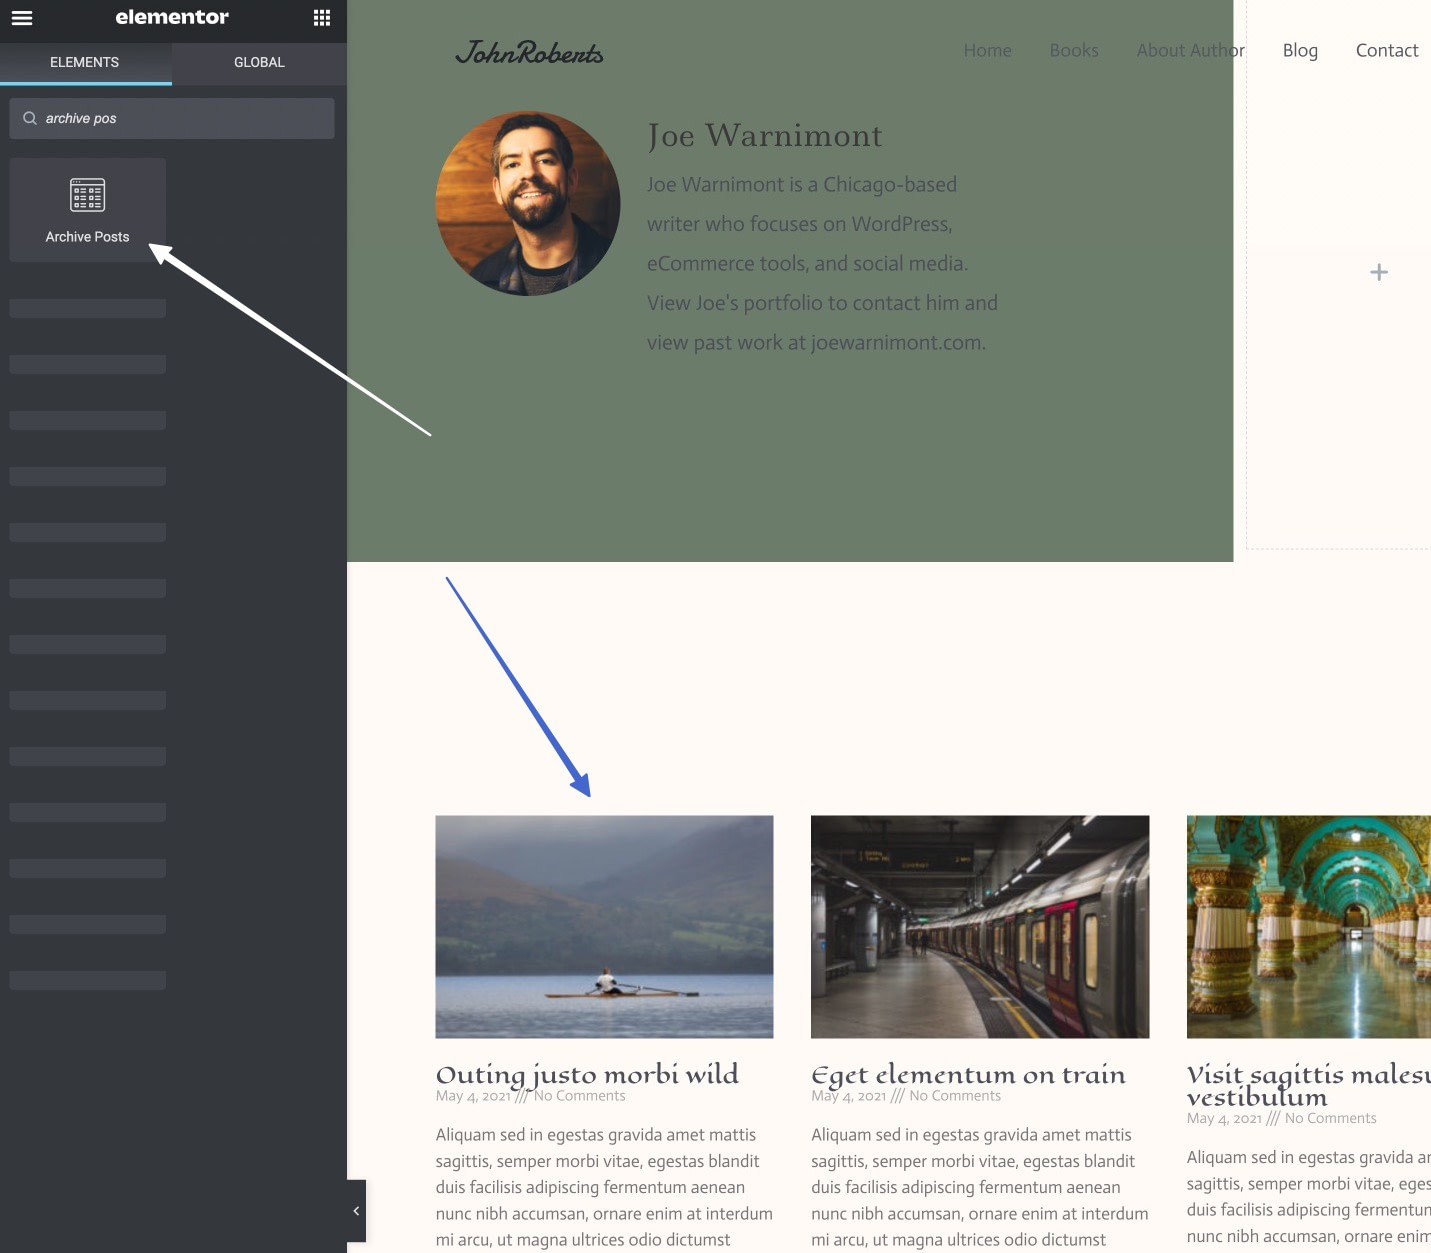This screenshot has width=1431, height=1253.
Task: Open the post titled Outing justo morbi wild
Action: 586,1074
